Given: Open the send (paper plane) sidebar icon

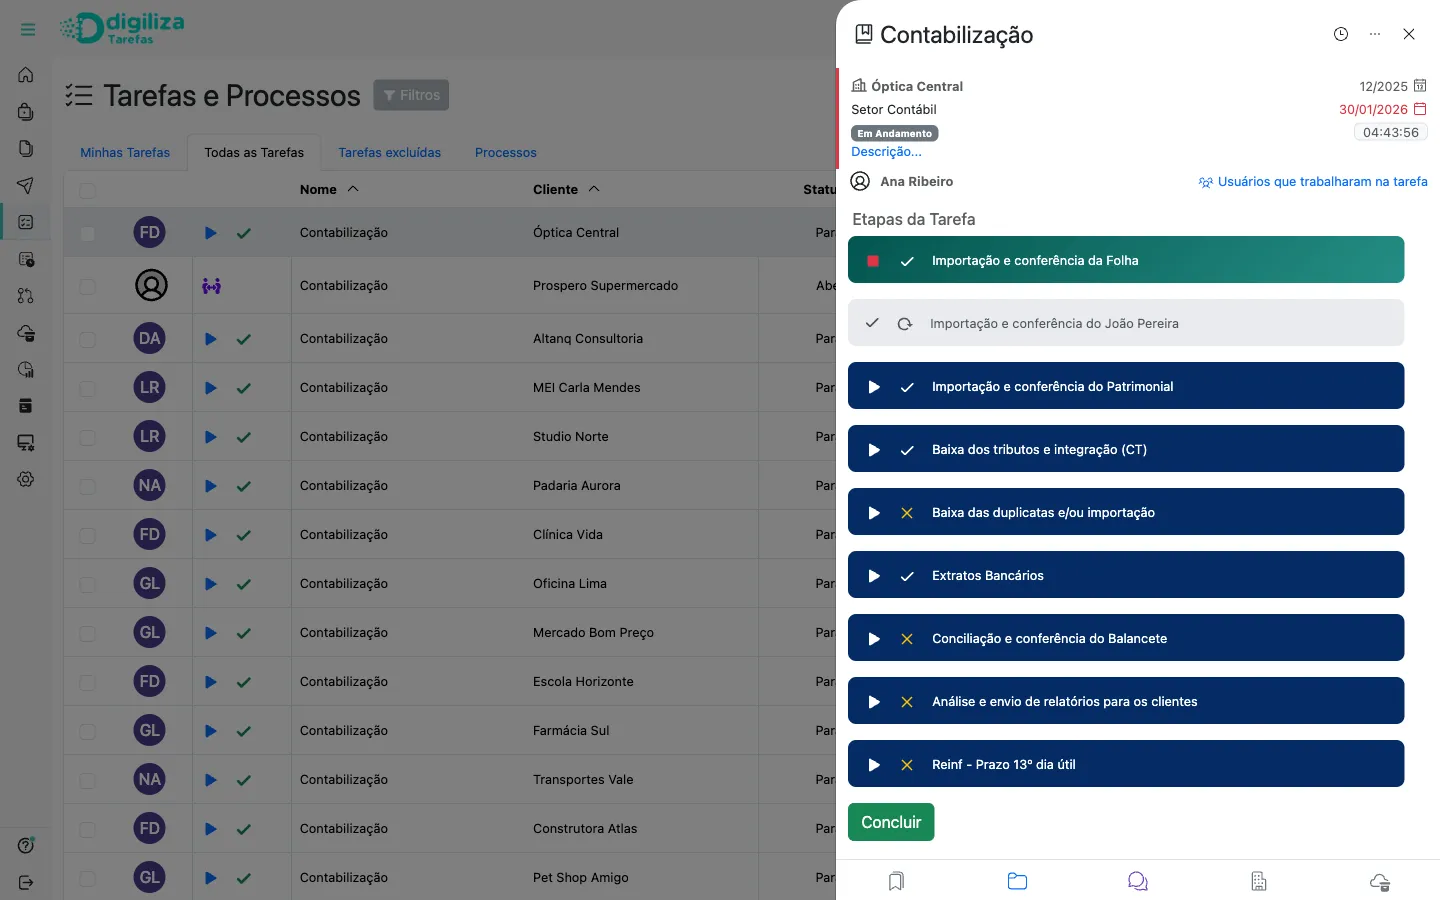Looking at the screenshot, I should [26, 185].
